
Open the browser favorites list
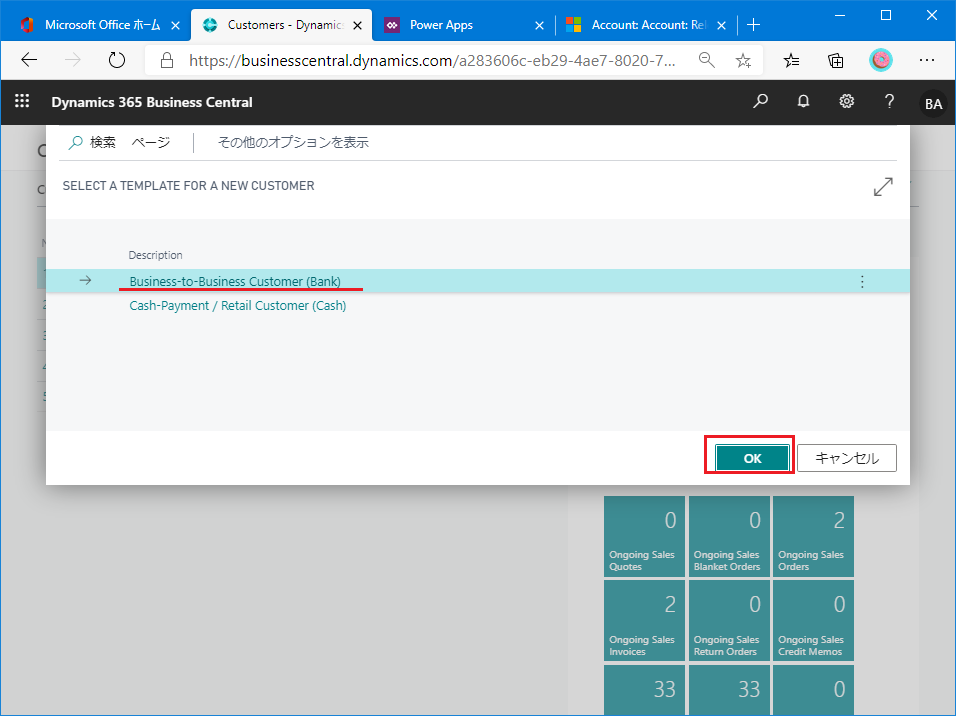tap(791, 60)
